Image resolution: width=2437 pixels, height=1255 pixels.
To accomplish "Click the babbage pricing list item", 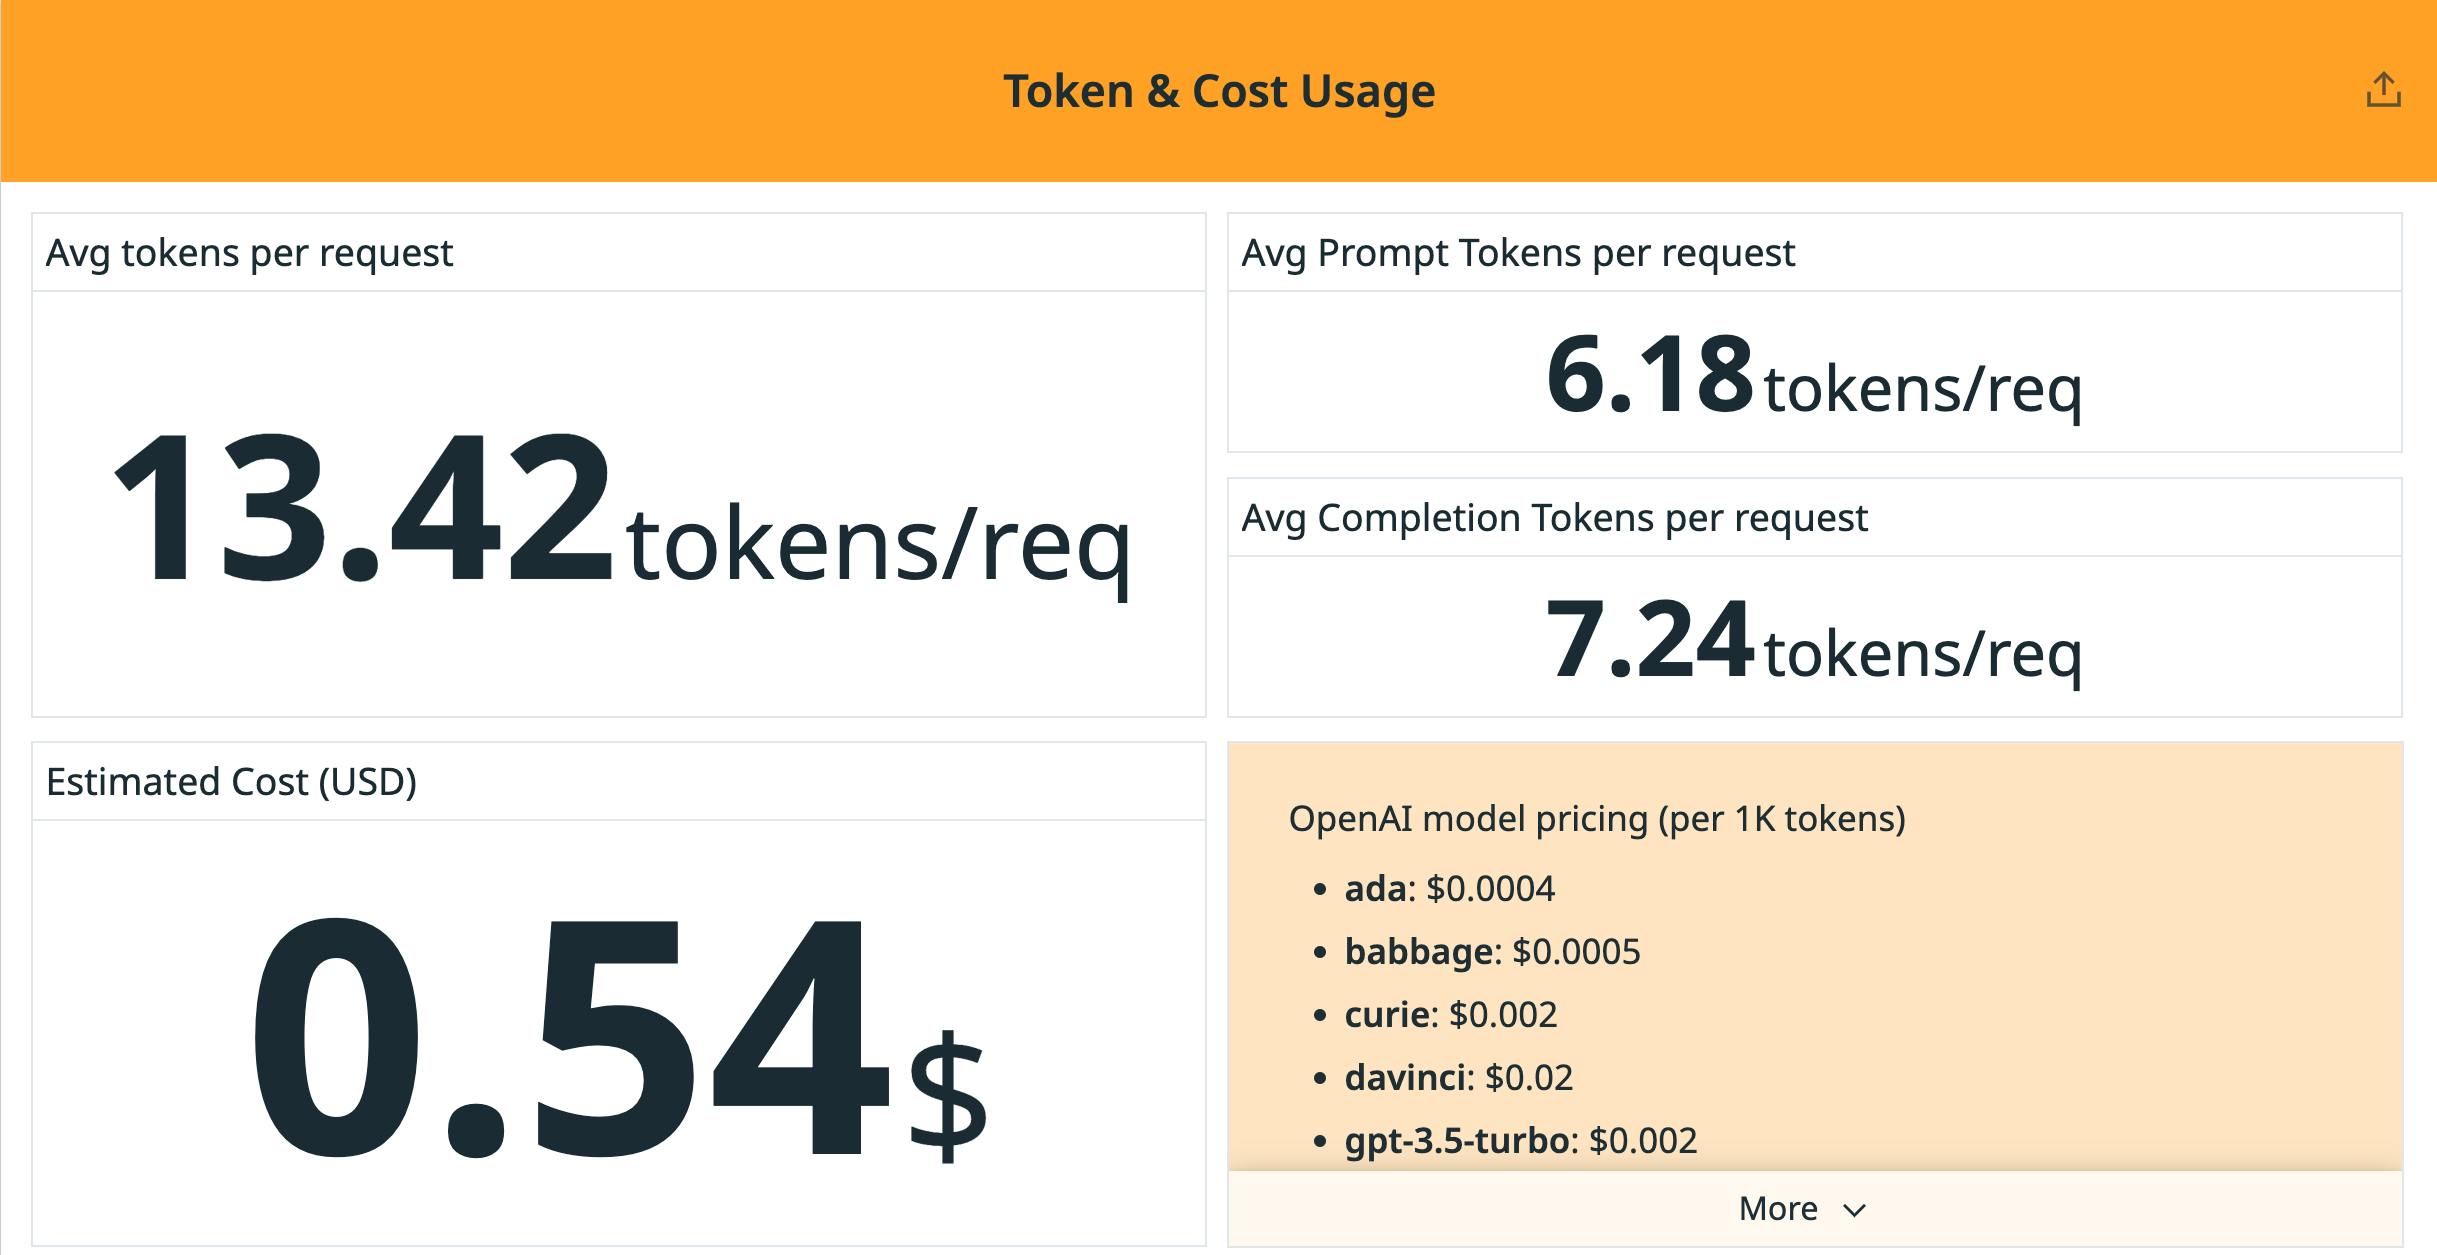I will pos(1492,952).
